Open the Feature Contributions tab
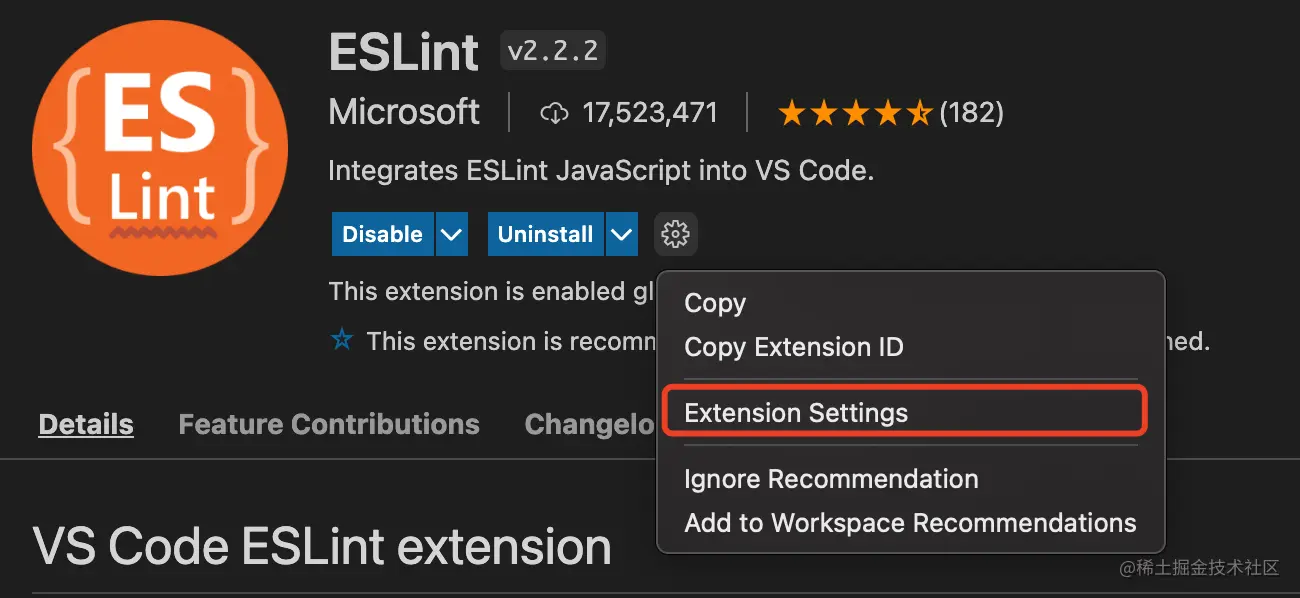 tap(329, 424)
